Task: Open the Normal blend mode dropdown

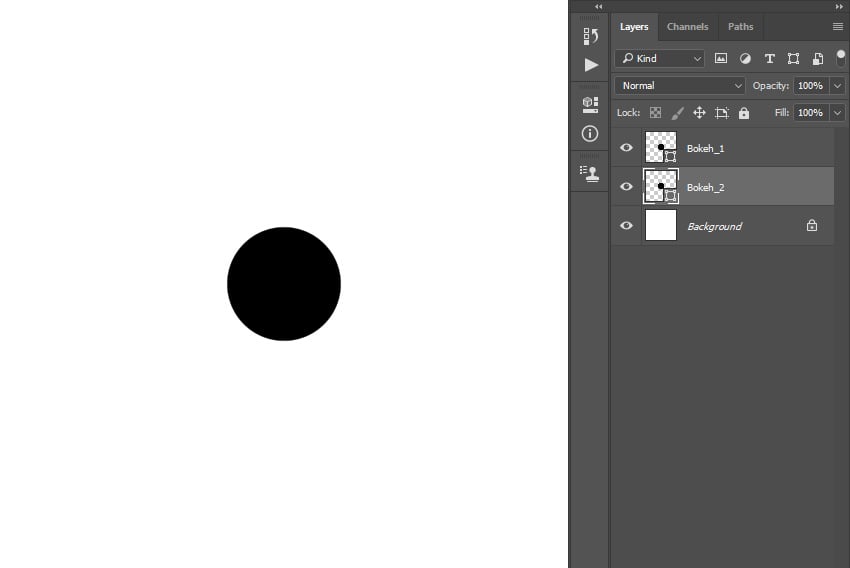Action: click(x=680, y=86)
